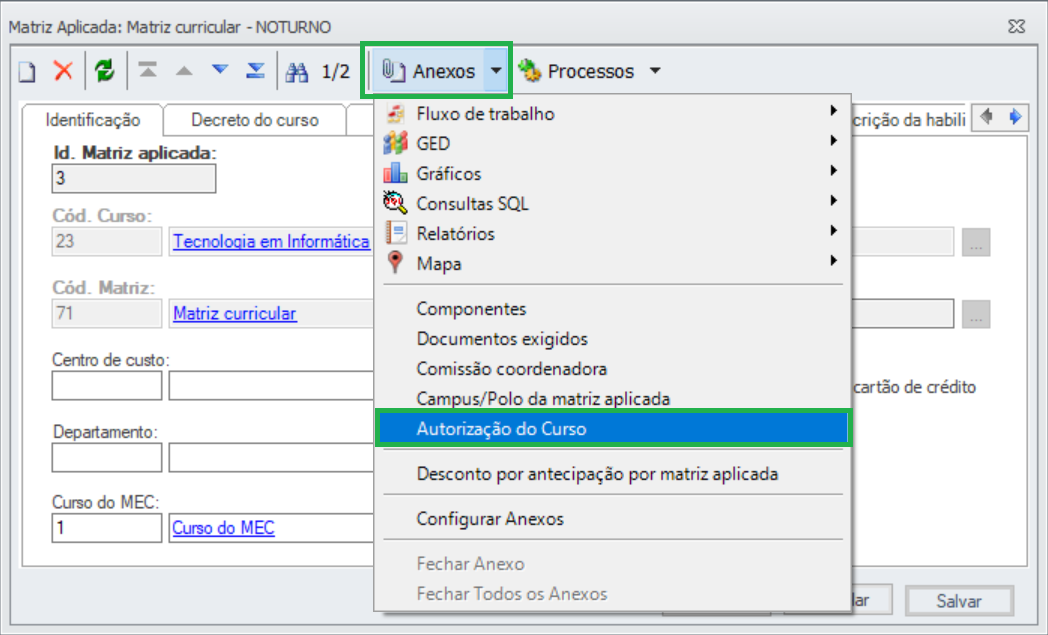1048x635 pixels.
Task: Open the Curso do MEC link
Action: pyautogui.click(x=223, y=528)
